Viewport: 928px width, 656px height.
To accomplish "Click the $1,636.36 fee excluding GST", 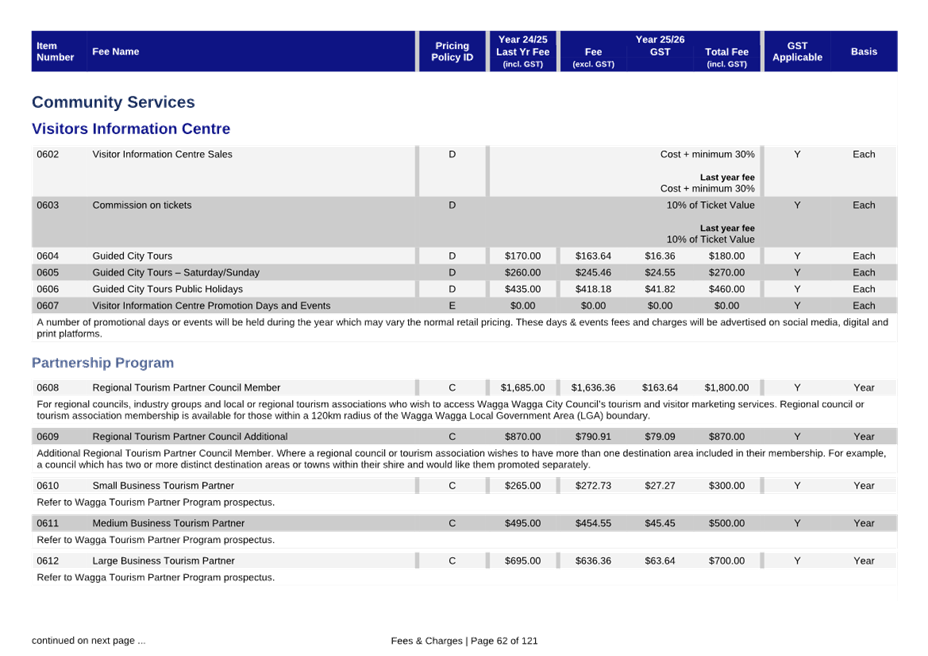I will point(593,387).
